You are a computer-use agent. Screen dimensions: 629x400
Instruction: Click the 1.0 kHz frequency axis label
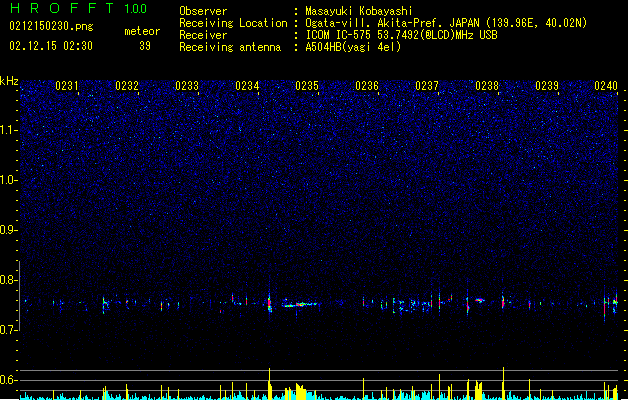(9, 180)
